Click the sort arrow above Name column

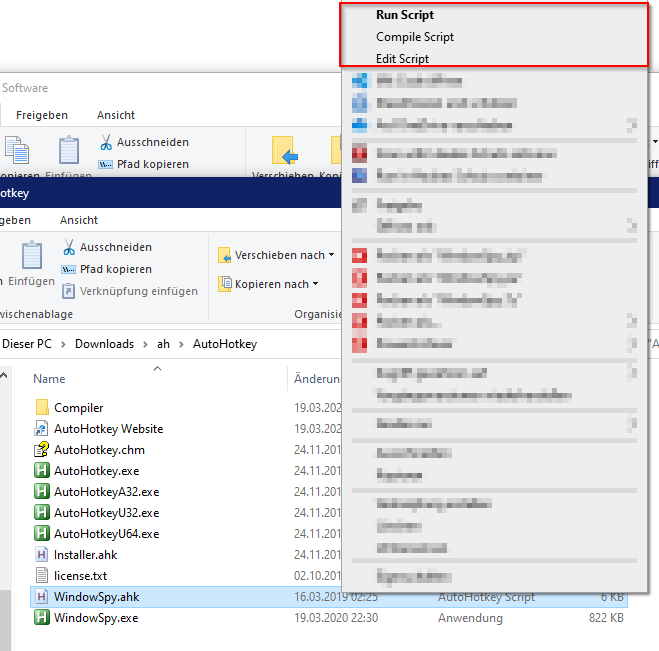pyautogui.click(x=158, y=369)
